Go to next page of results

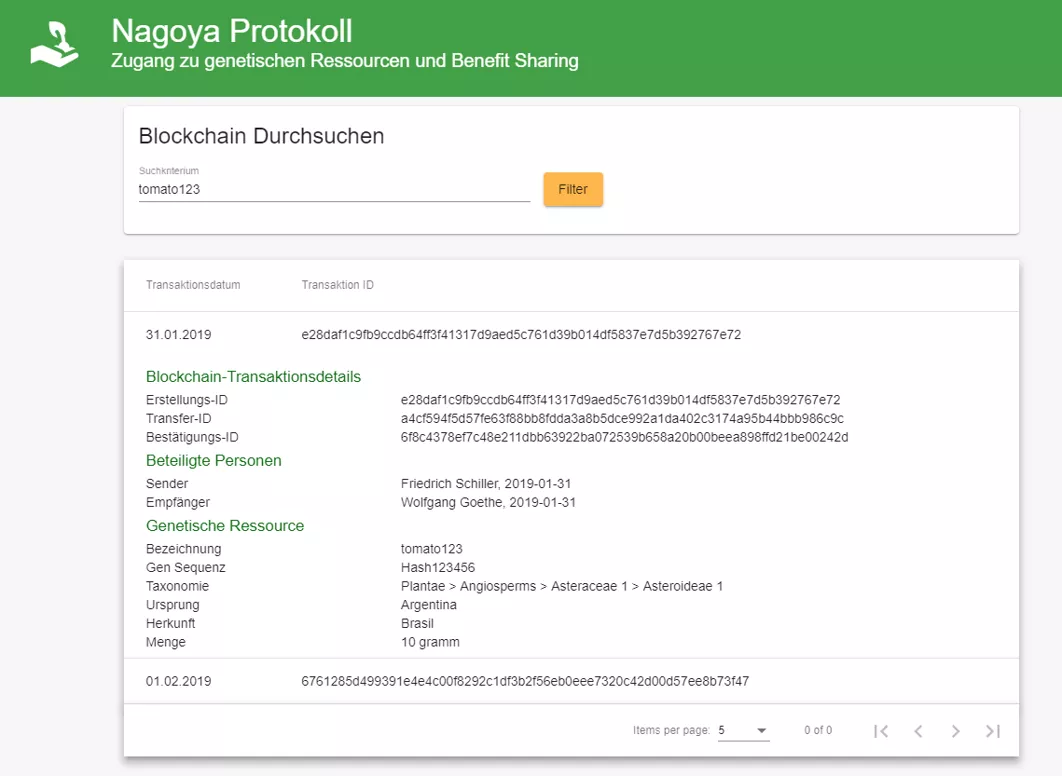pos(955,731)
